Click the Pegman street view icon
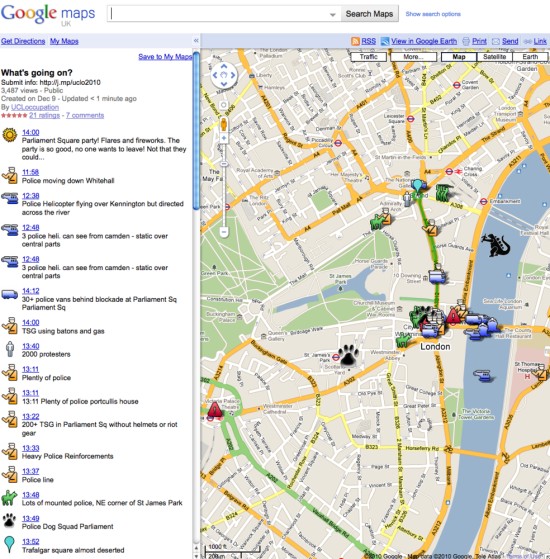Image resolution: width=550 pixels, height=559 pixels. point(223,124)
